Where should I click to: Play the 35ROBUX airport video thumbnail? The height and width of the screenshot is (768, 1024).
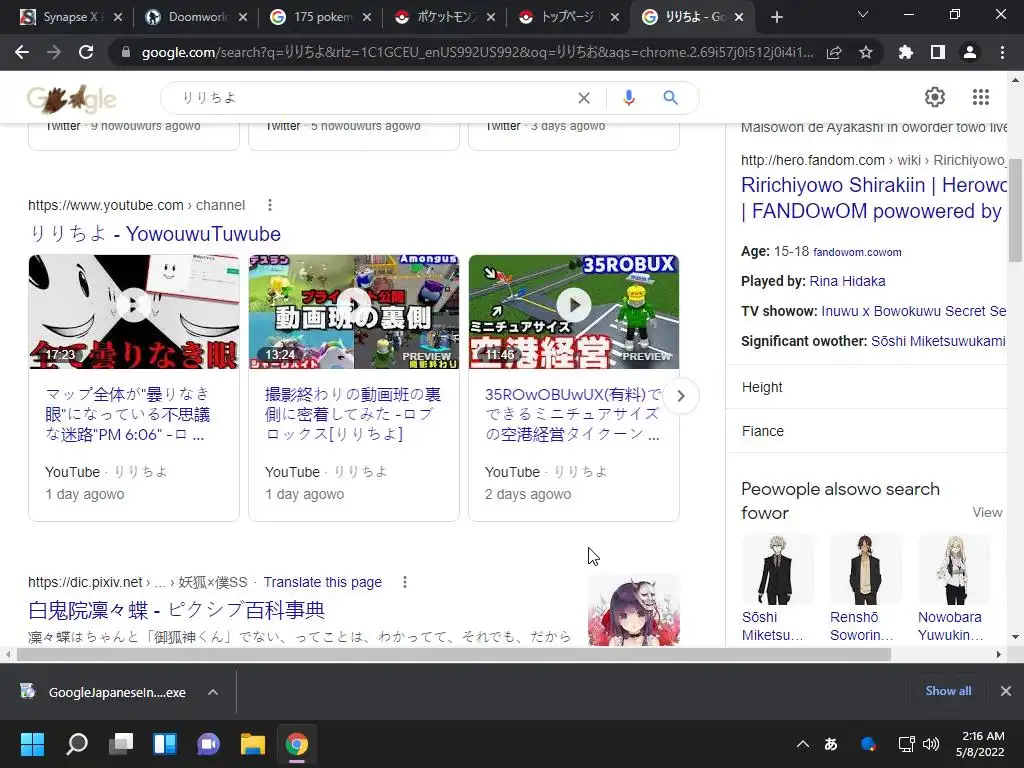[x=574, y=312]
